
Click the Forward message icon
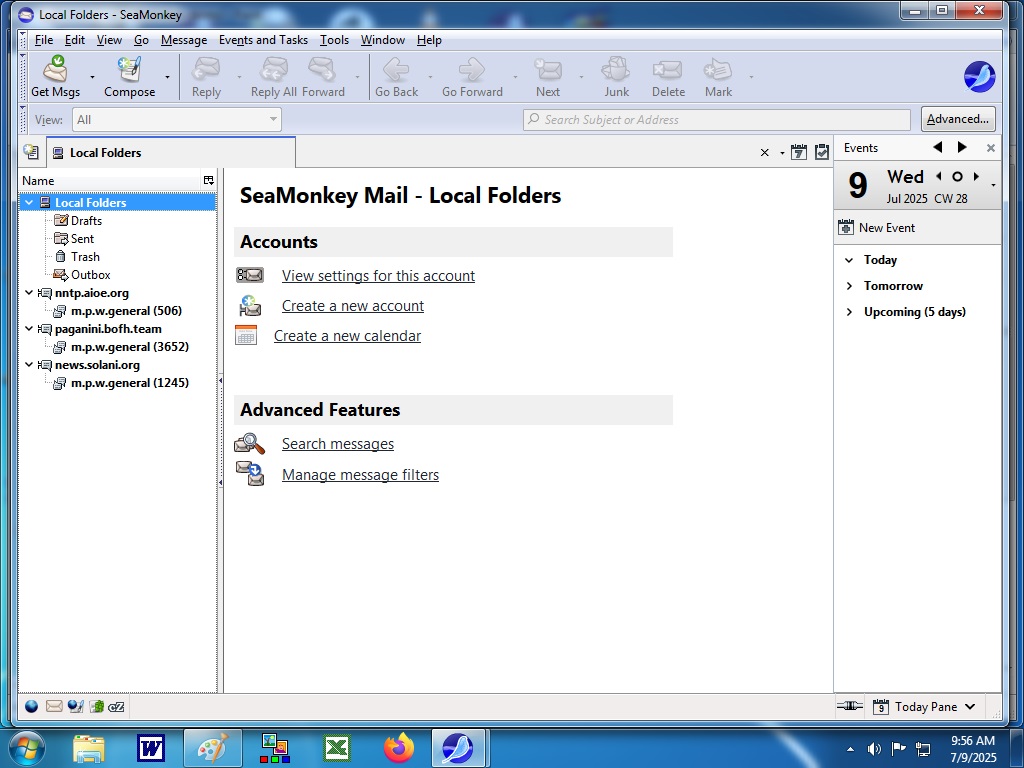pos(323,69)
